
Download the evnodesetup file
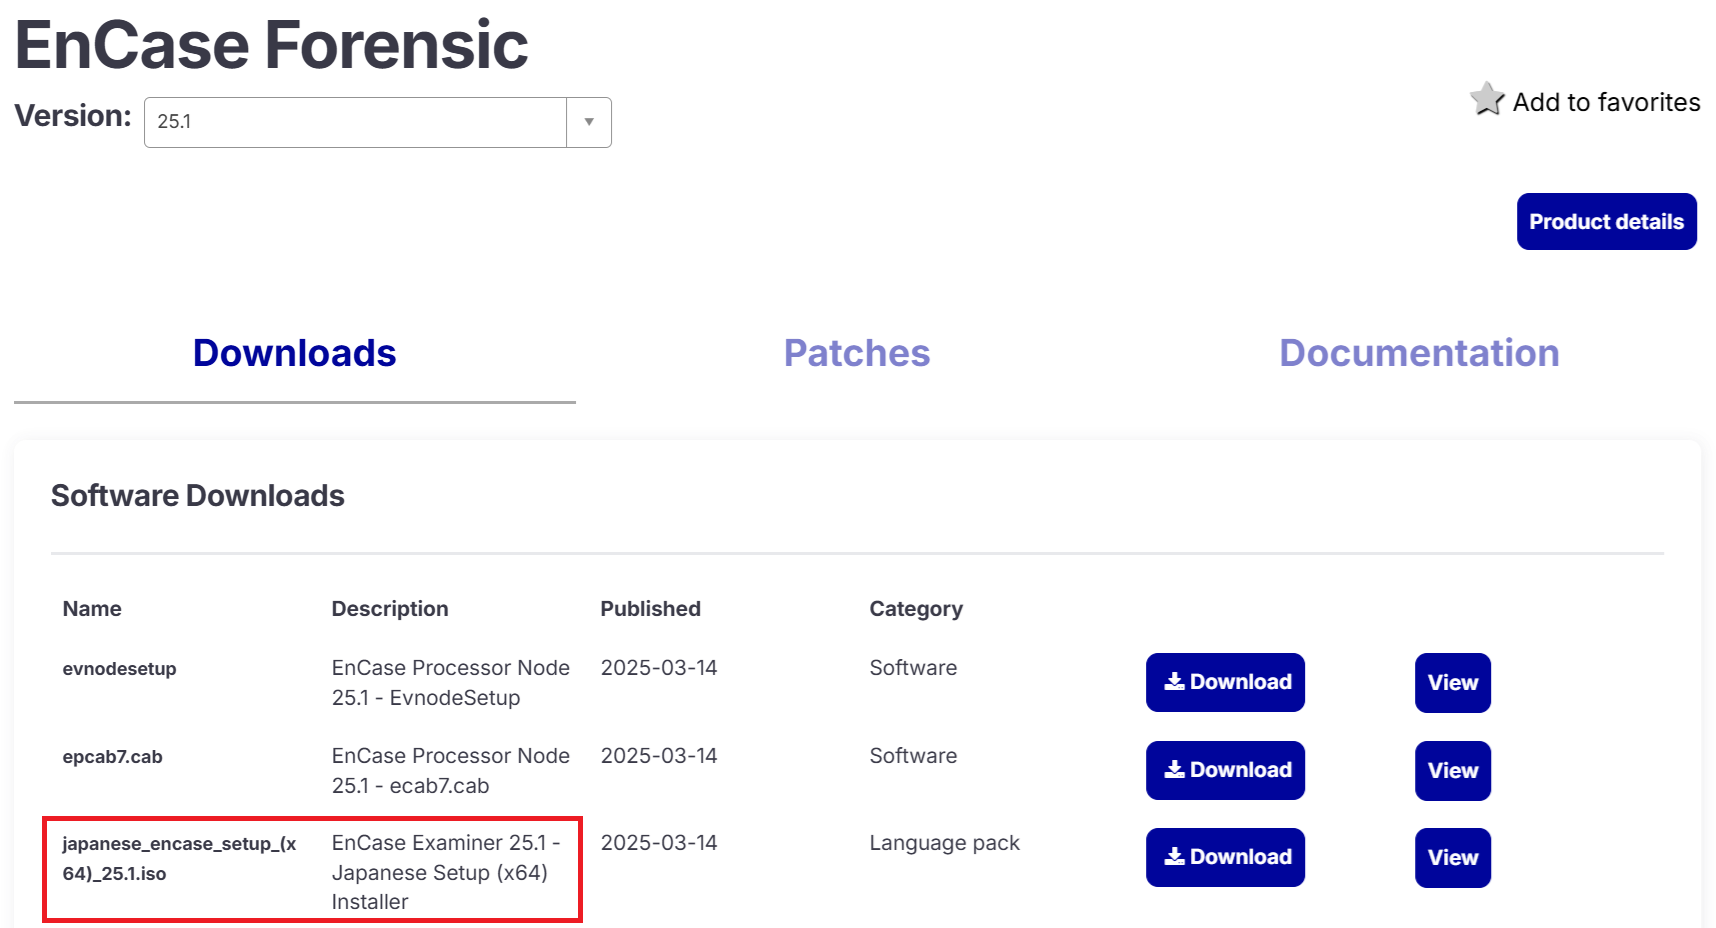tap(1225, 682)
